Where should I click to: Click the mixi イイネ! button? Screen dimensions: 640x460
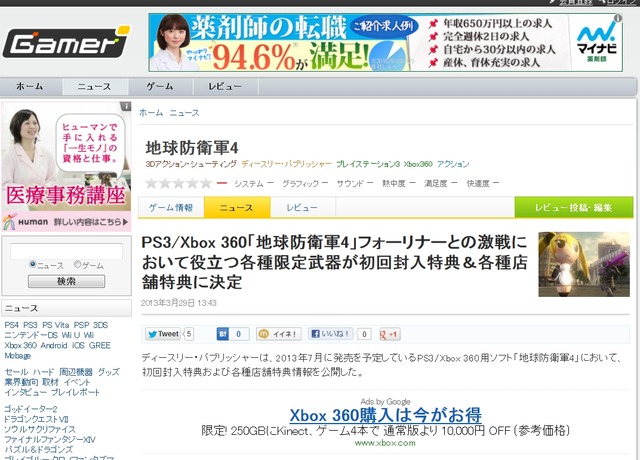(x=279, y=334)
